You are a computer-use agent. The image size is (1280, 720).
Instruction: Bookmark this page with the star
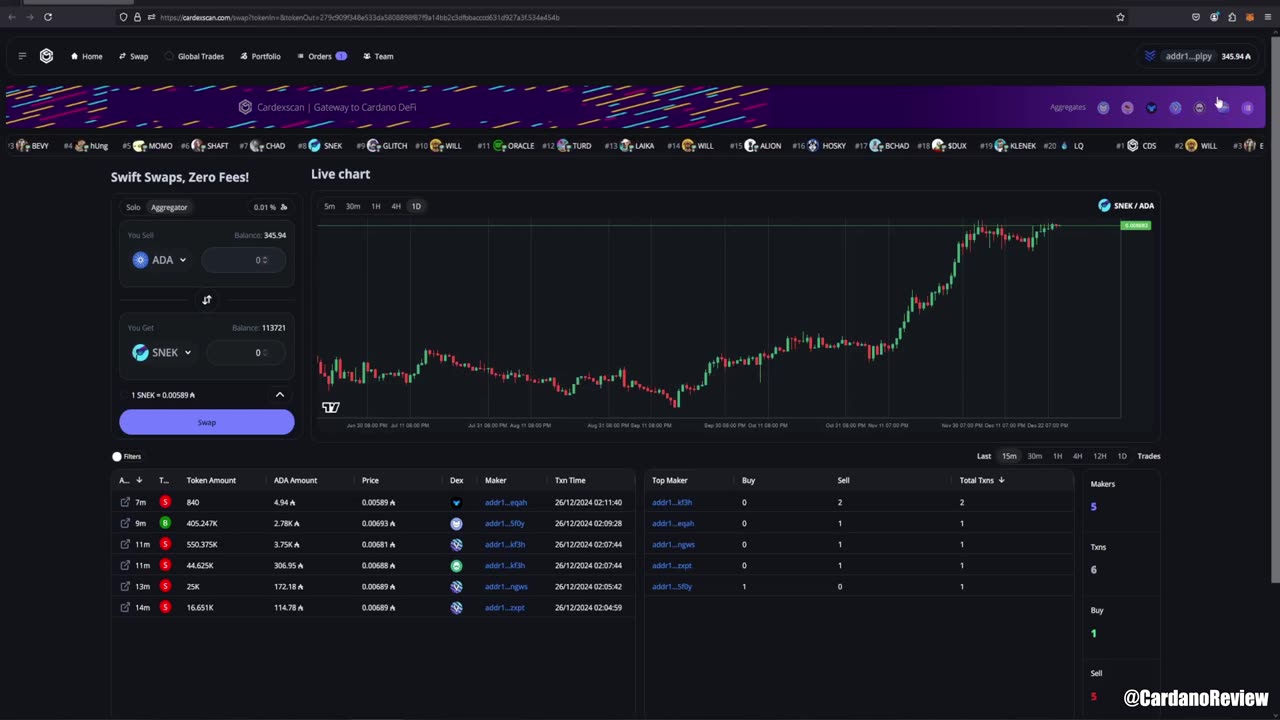click(1120, 17)
